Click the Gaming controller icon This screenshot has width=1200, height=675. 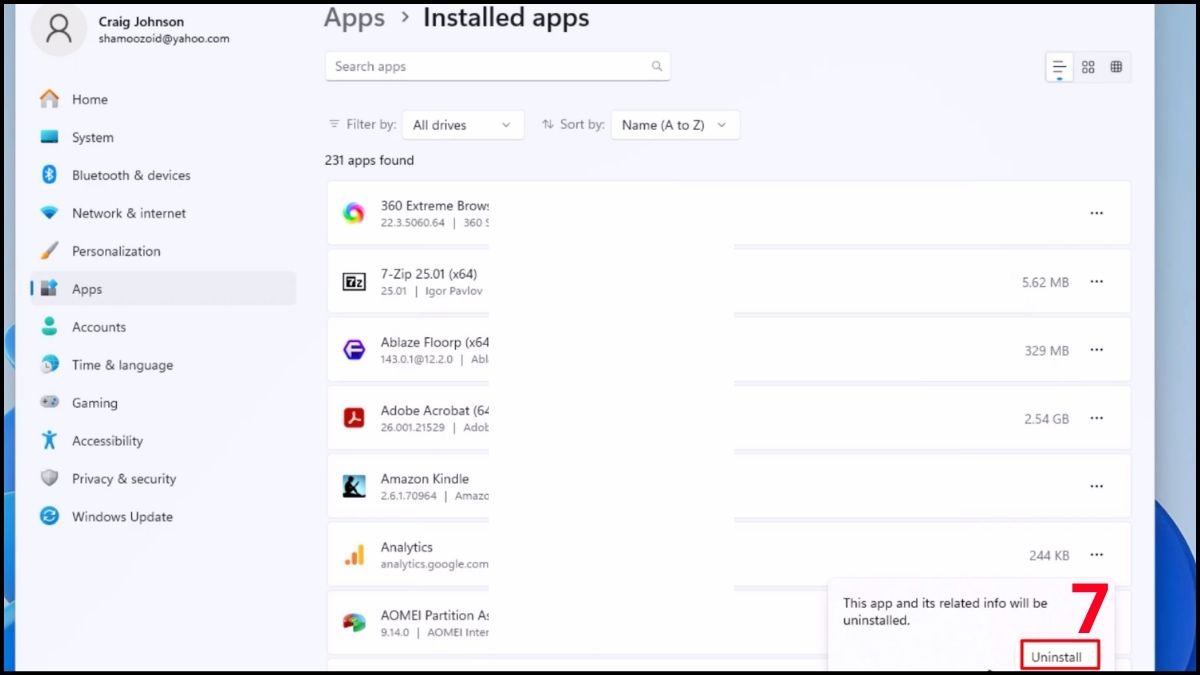coord(49,402)
